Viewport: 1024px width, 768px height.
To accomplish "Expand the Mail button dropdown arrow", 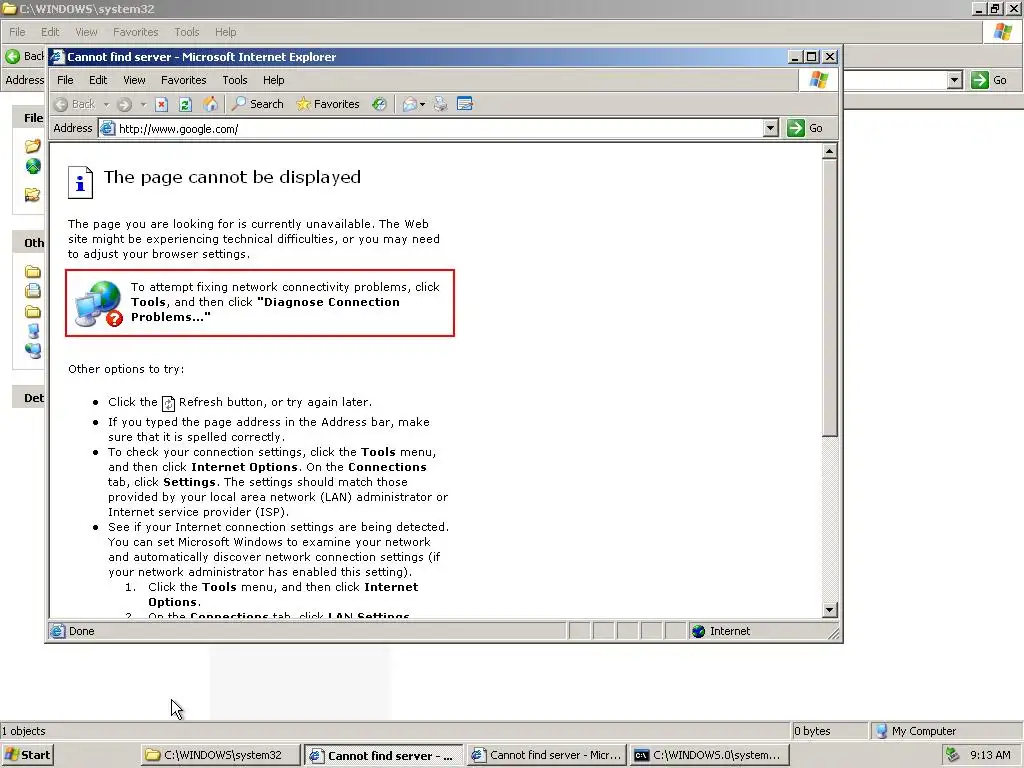I will click(x=423, y=104).
